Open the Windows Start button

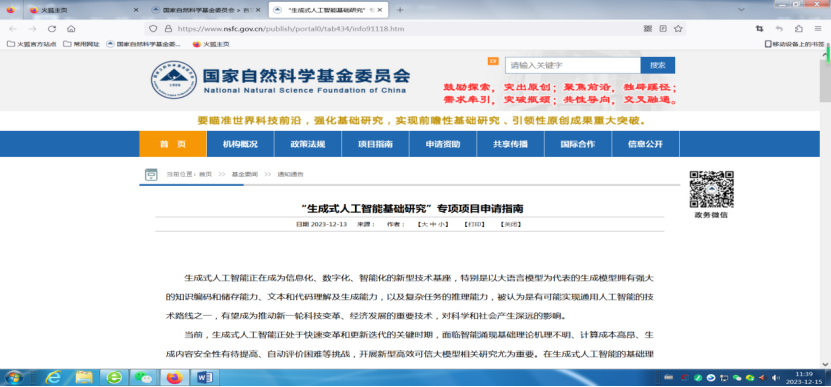[14, 377]
